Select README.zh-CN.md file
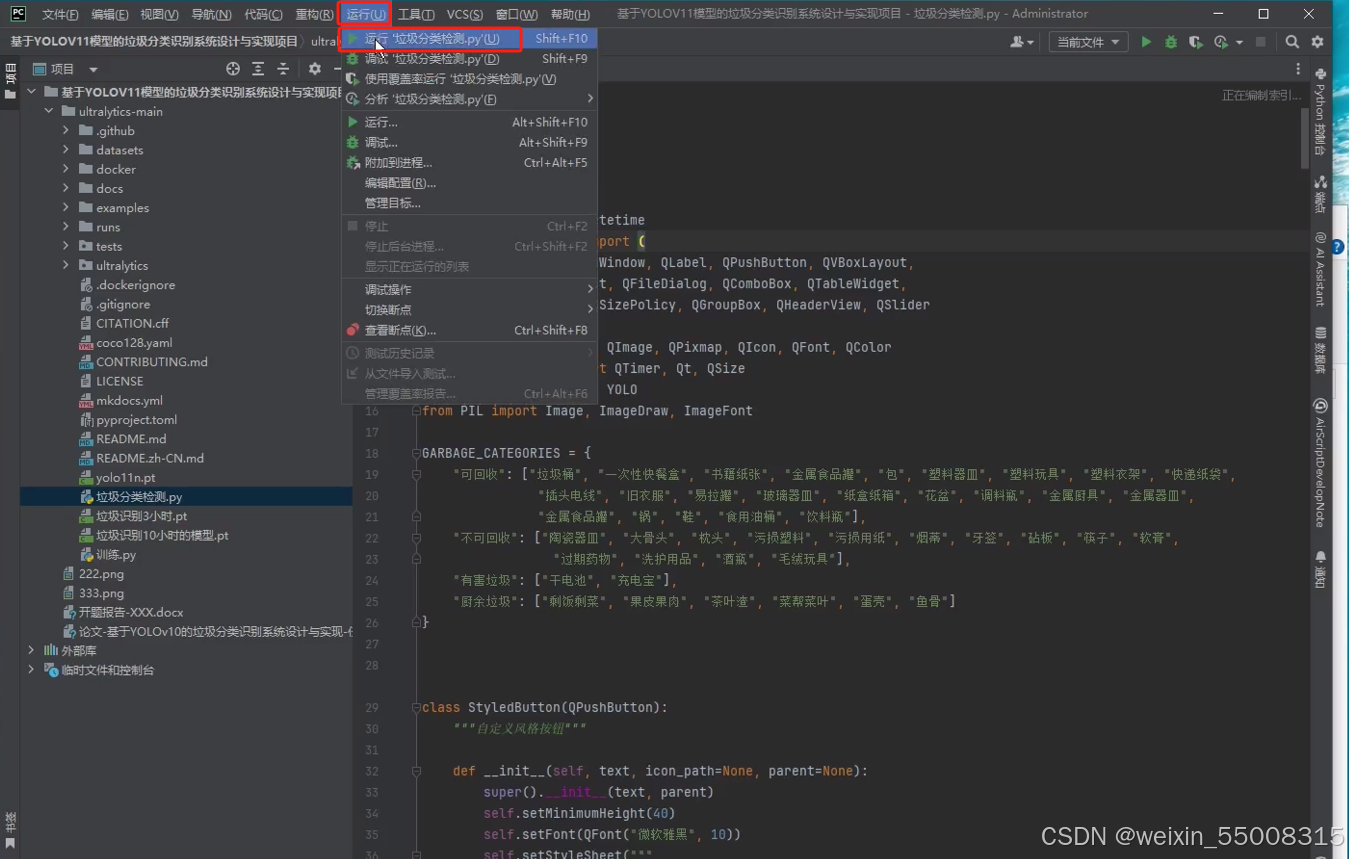Screen dimensions: 1349x859 point(141,458)
